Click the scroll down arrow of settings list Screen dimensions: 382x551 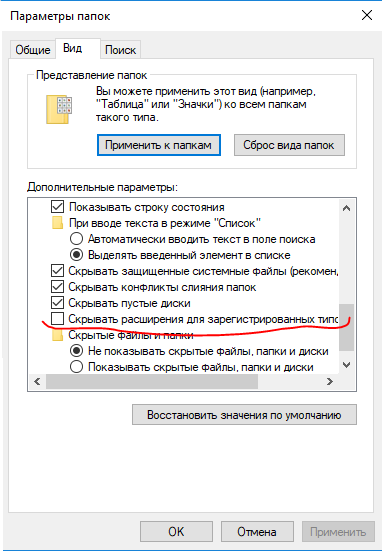click(347, 365)
